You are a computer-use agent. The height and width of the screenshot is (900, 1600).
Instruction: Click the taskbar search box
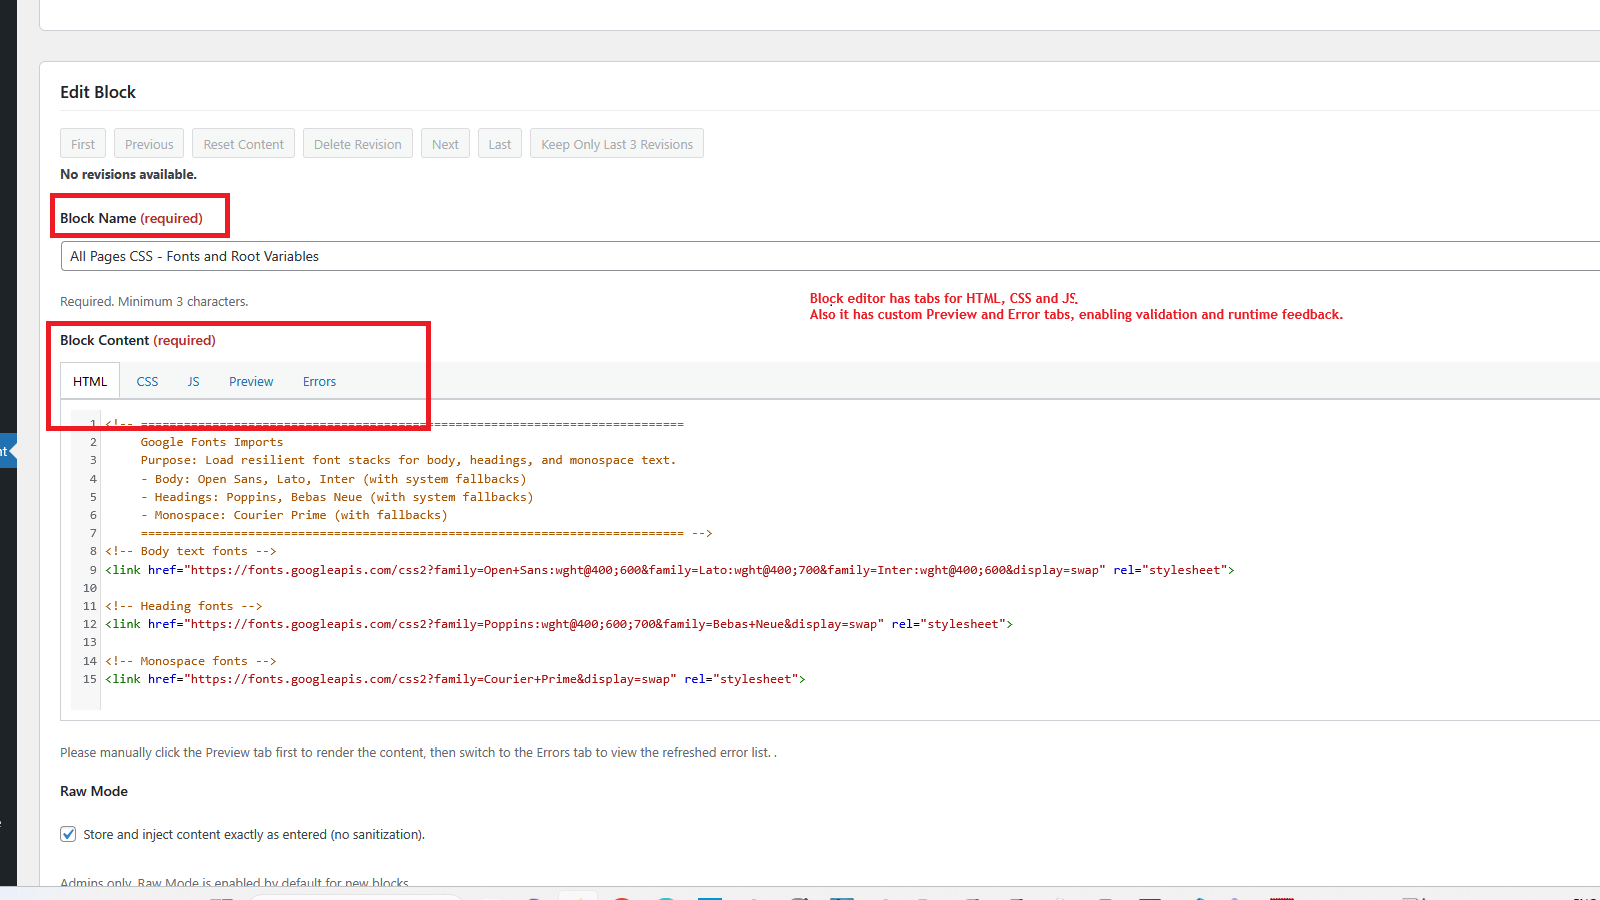pyautogui.click(x=357, y=895)
